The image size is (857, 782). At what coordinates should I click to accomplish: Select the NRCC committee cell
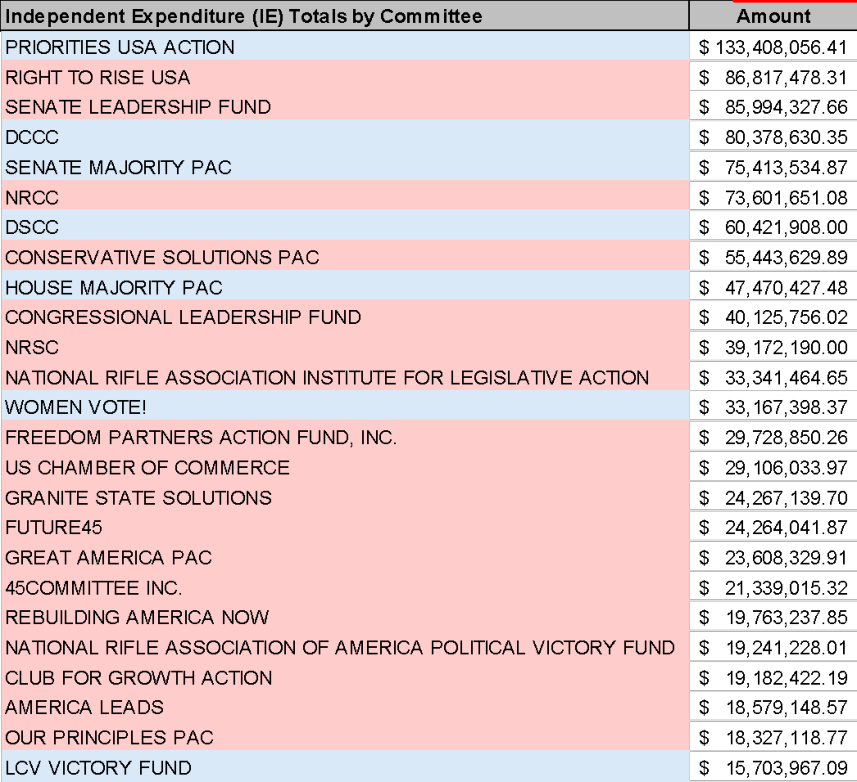pos(344,197)
